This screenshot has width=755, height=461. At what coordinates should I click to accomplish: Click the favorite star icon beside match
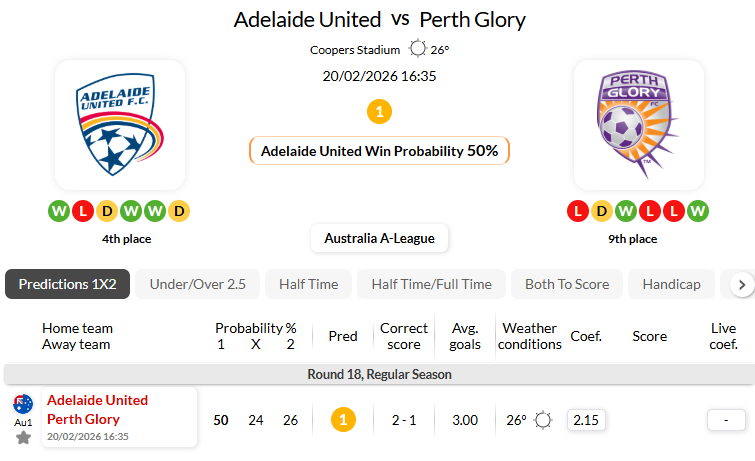[23, 437]
